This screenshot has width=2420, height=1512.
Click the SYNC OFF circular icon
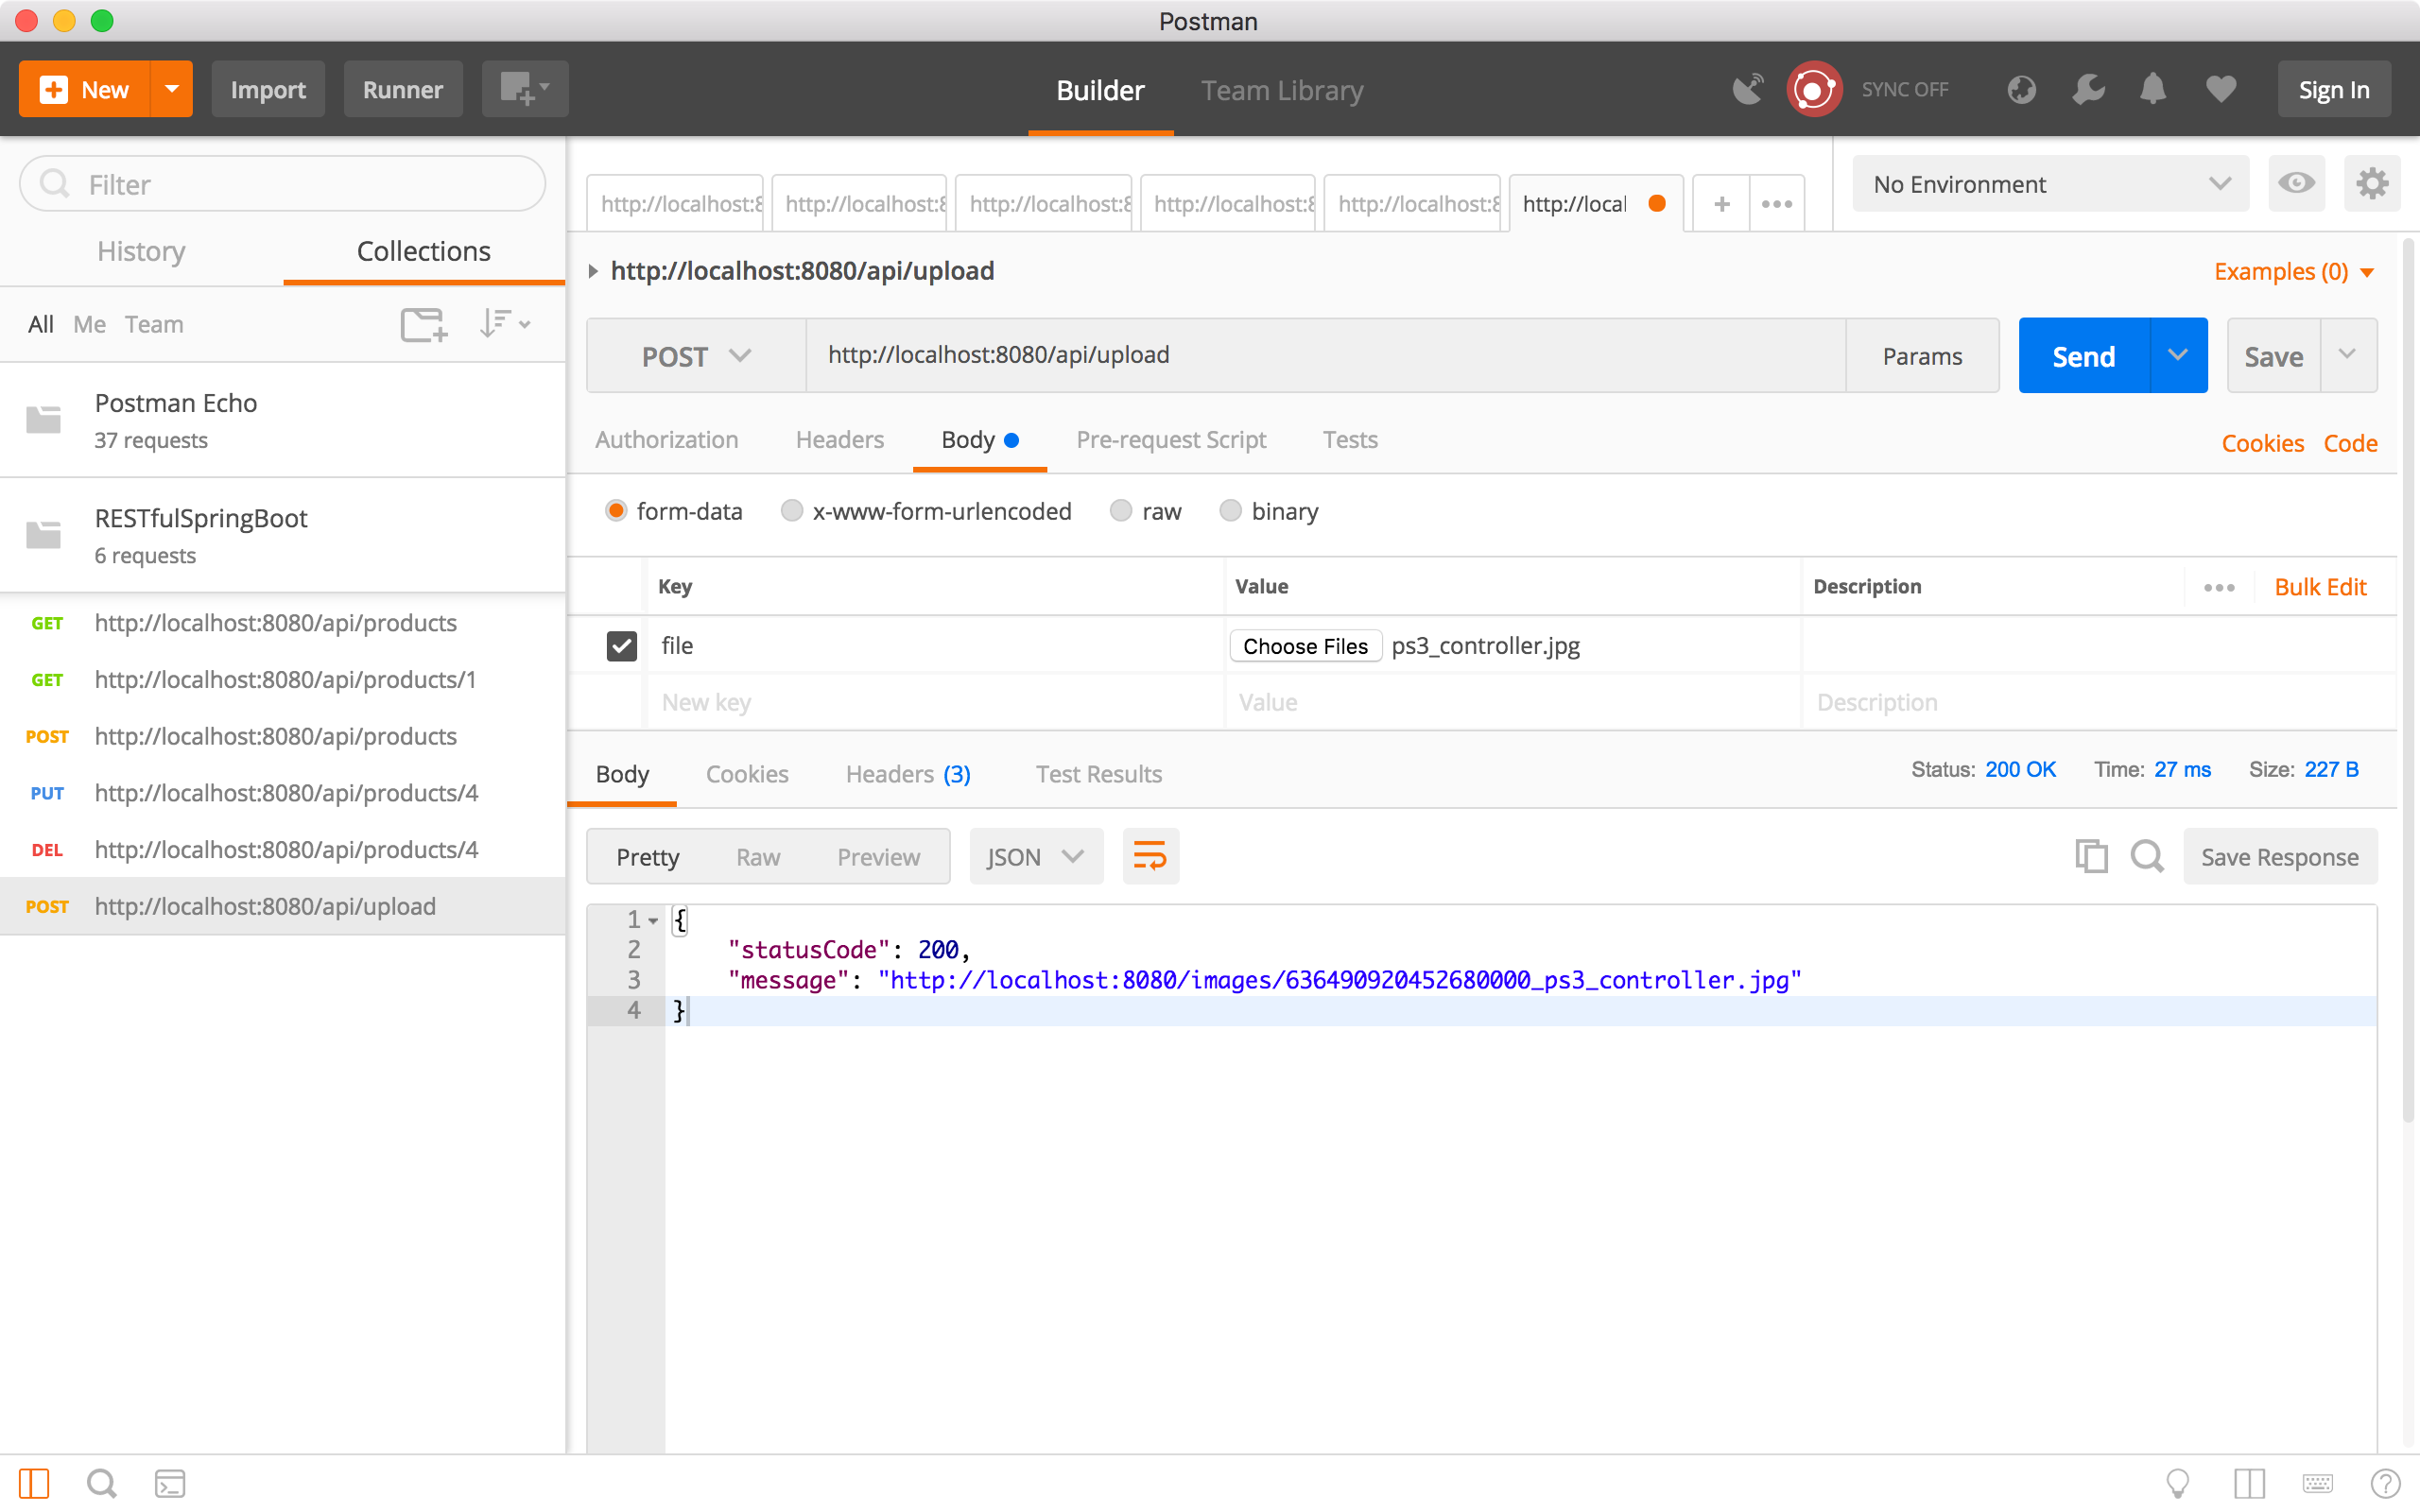click(1814, 90)
